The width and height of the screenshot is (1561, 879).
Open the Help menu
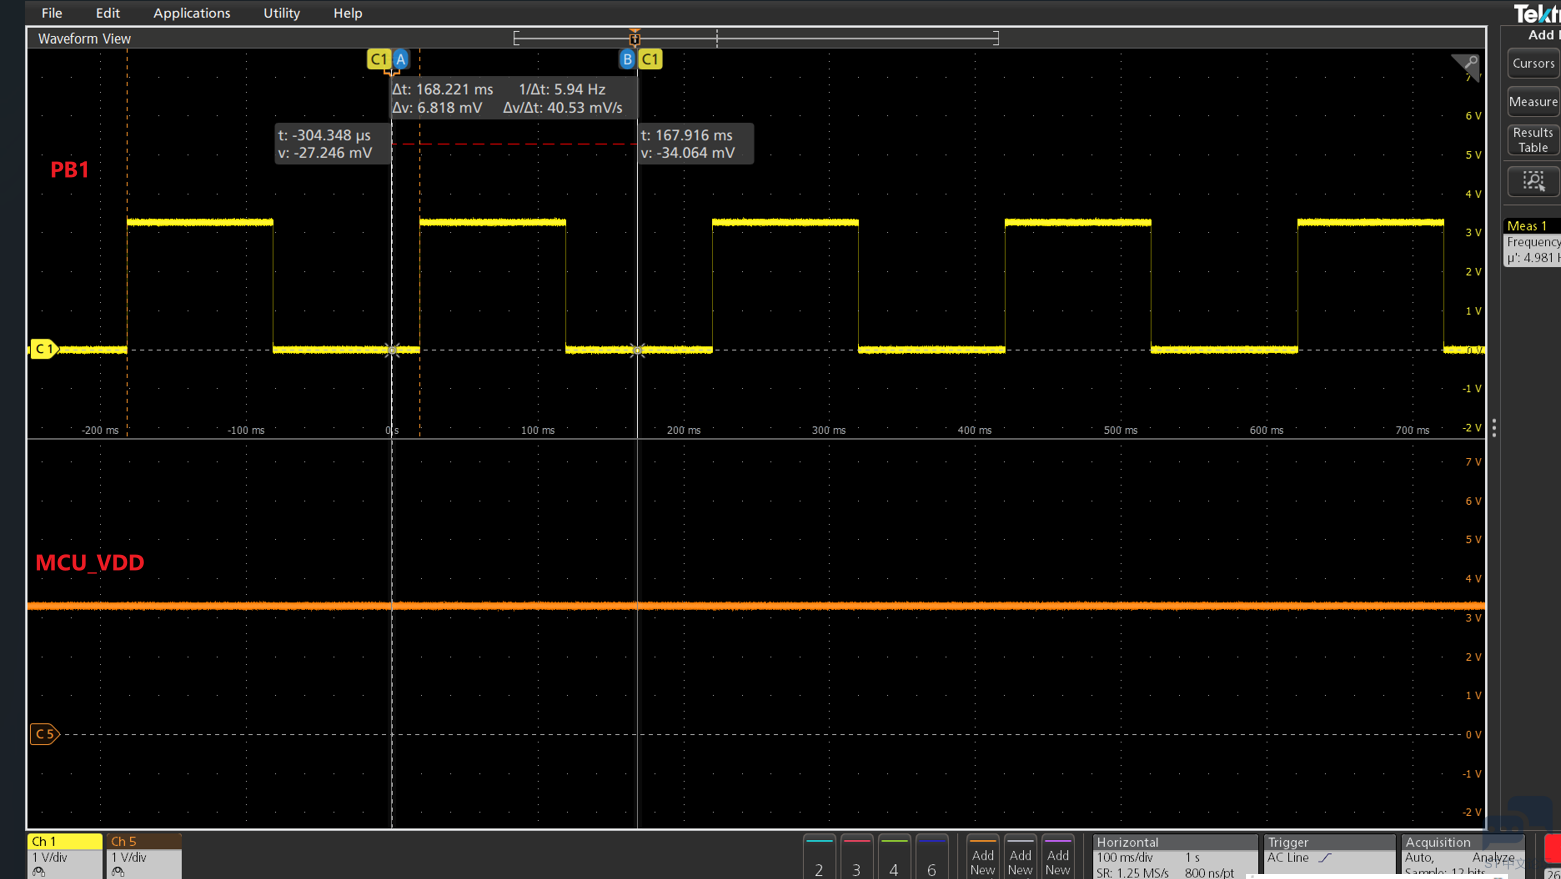(x=347, y=13)
